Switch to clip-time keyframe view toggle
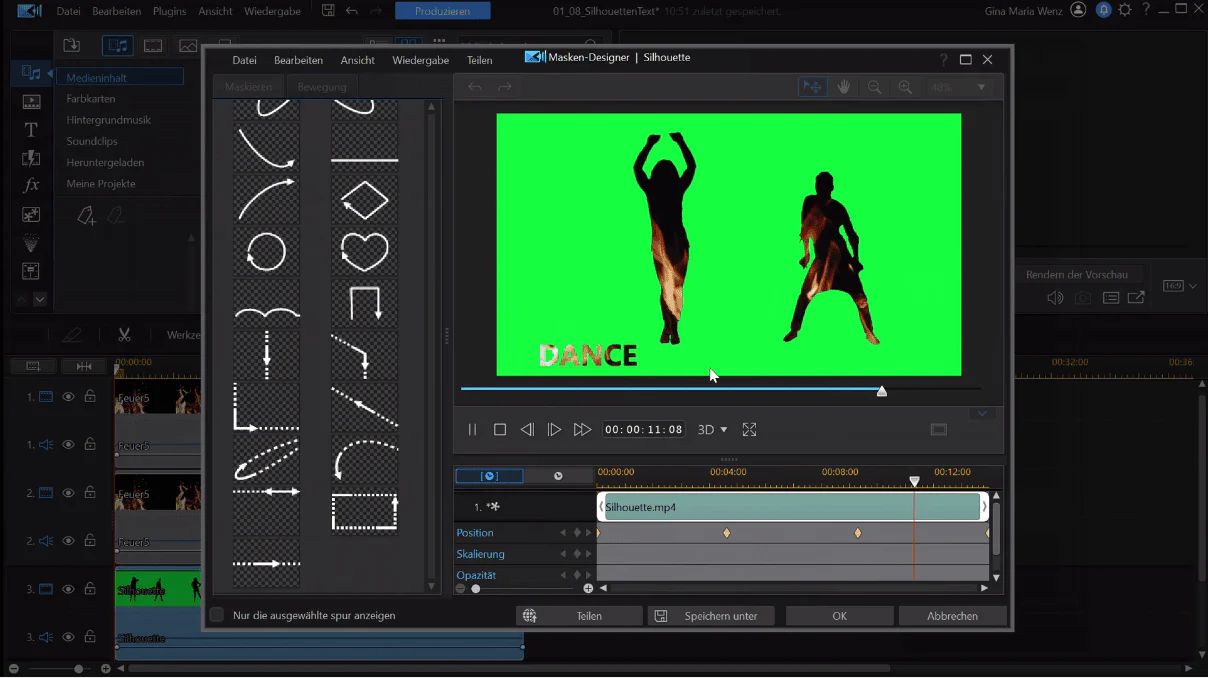The image size is (1208, 678). pyautogui.click(x=489, y=476)
